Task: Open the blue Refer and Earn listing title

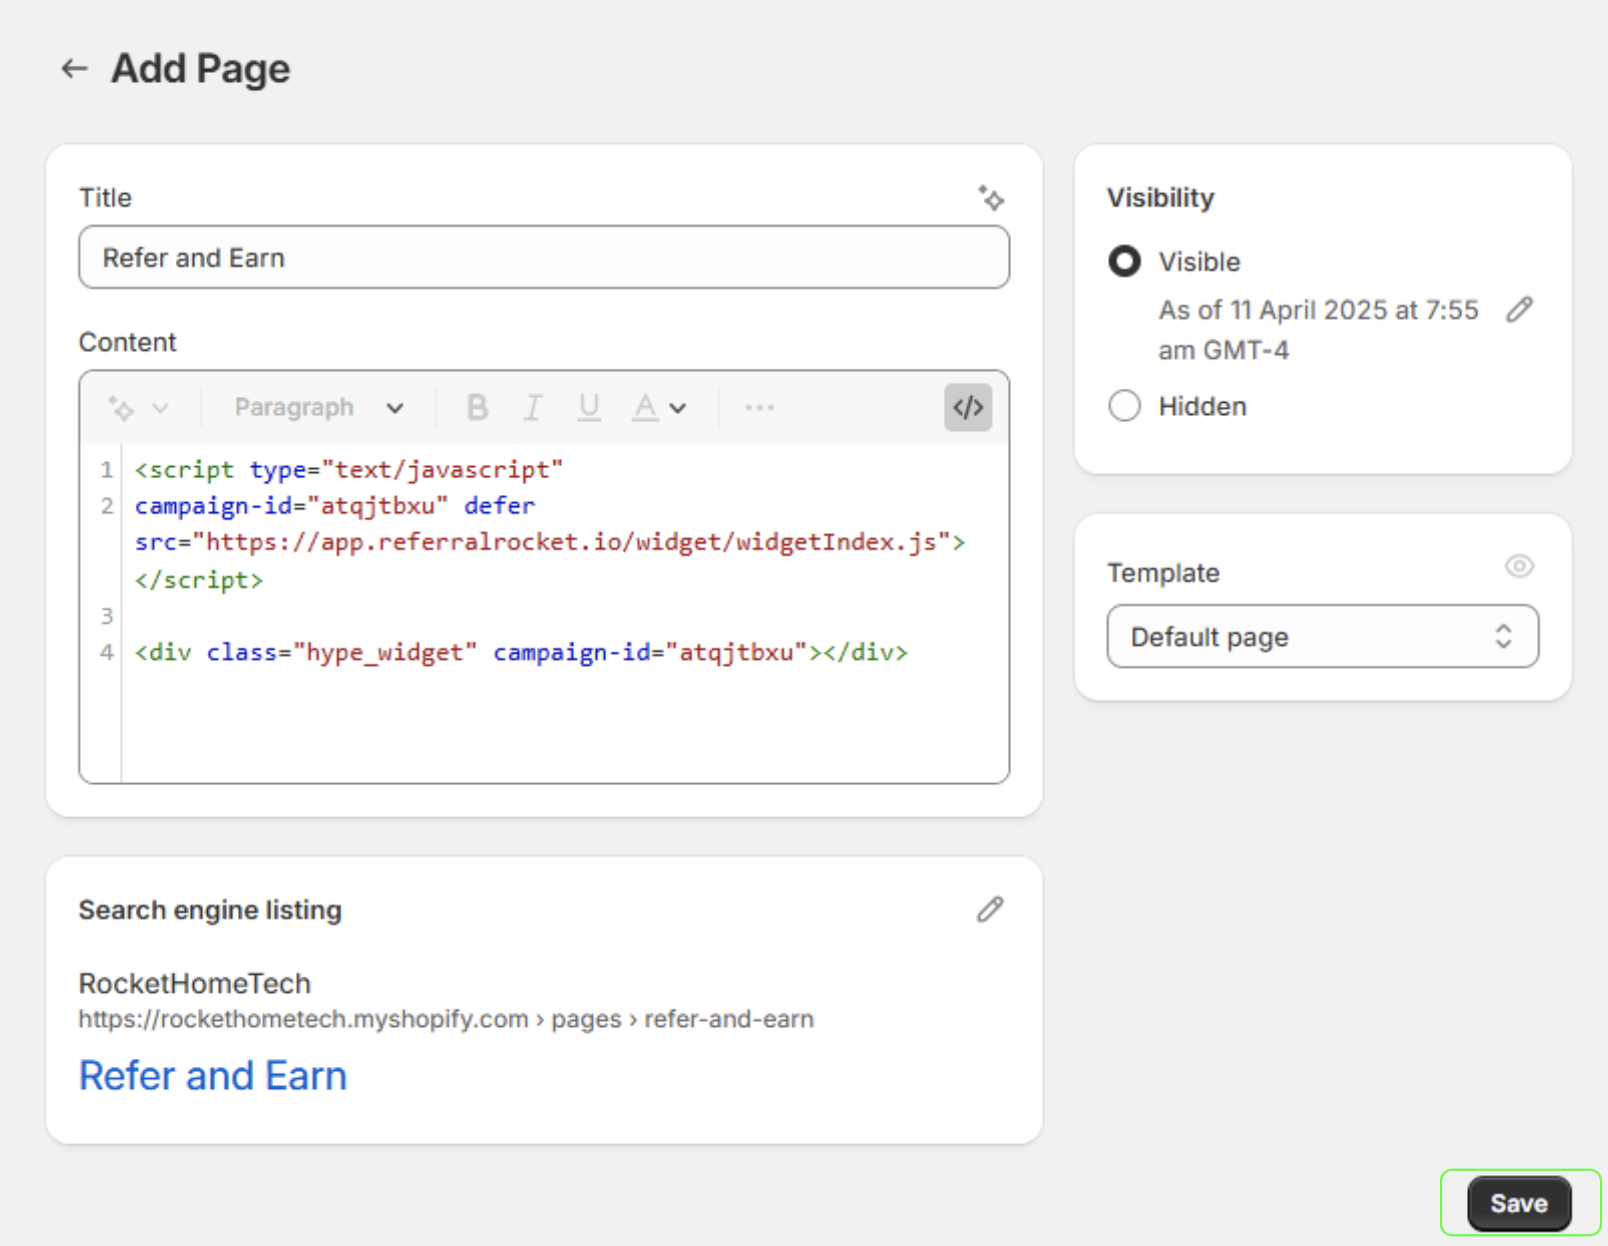Action: [x=213, y=1076]
